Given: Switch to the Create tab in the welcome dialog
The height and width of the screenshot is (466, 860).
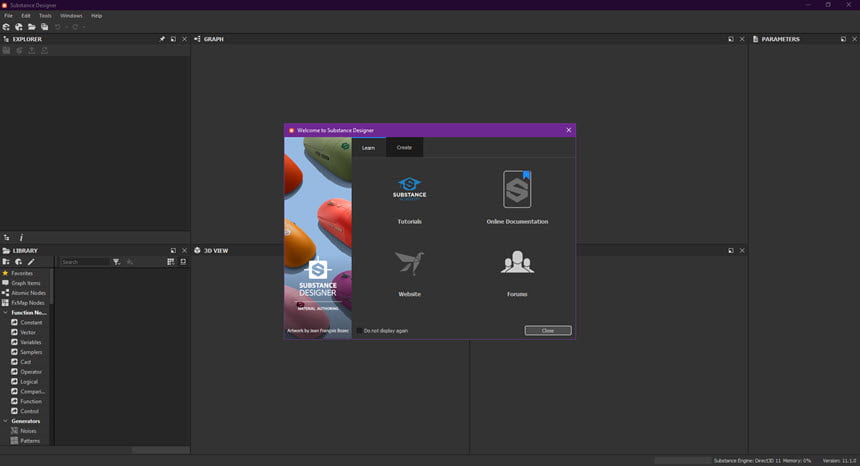Looking at the screenshot, I should pos(404,147).
